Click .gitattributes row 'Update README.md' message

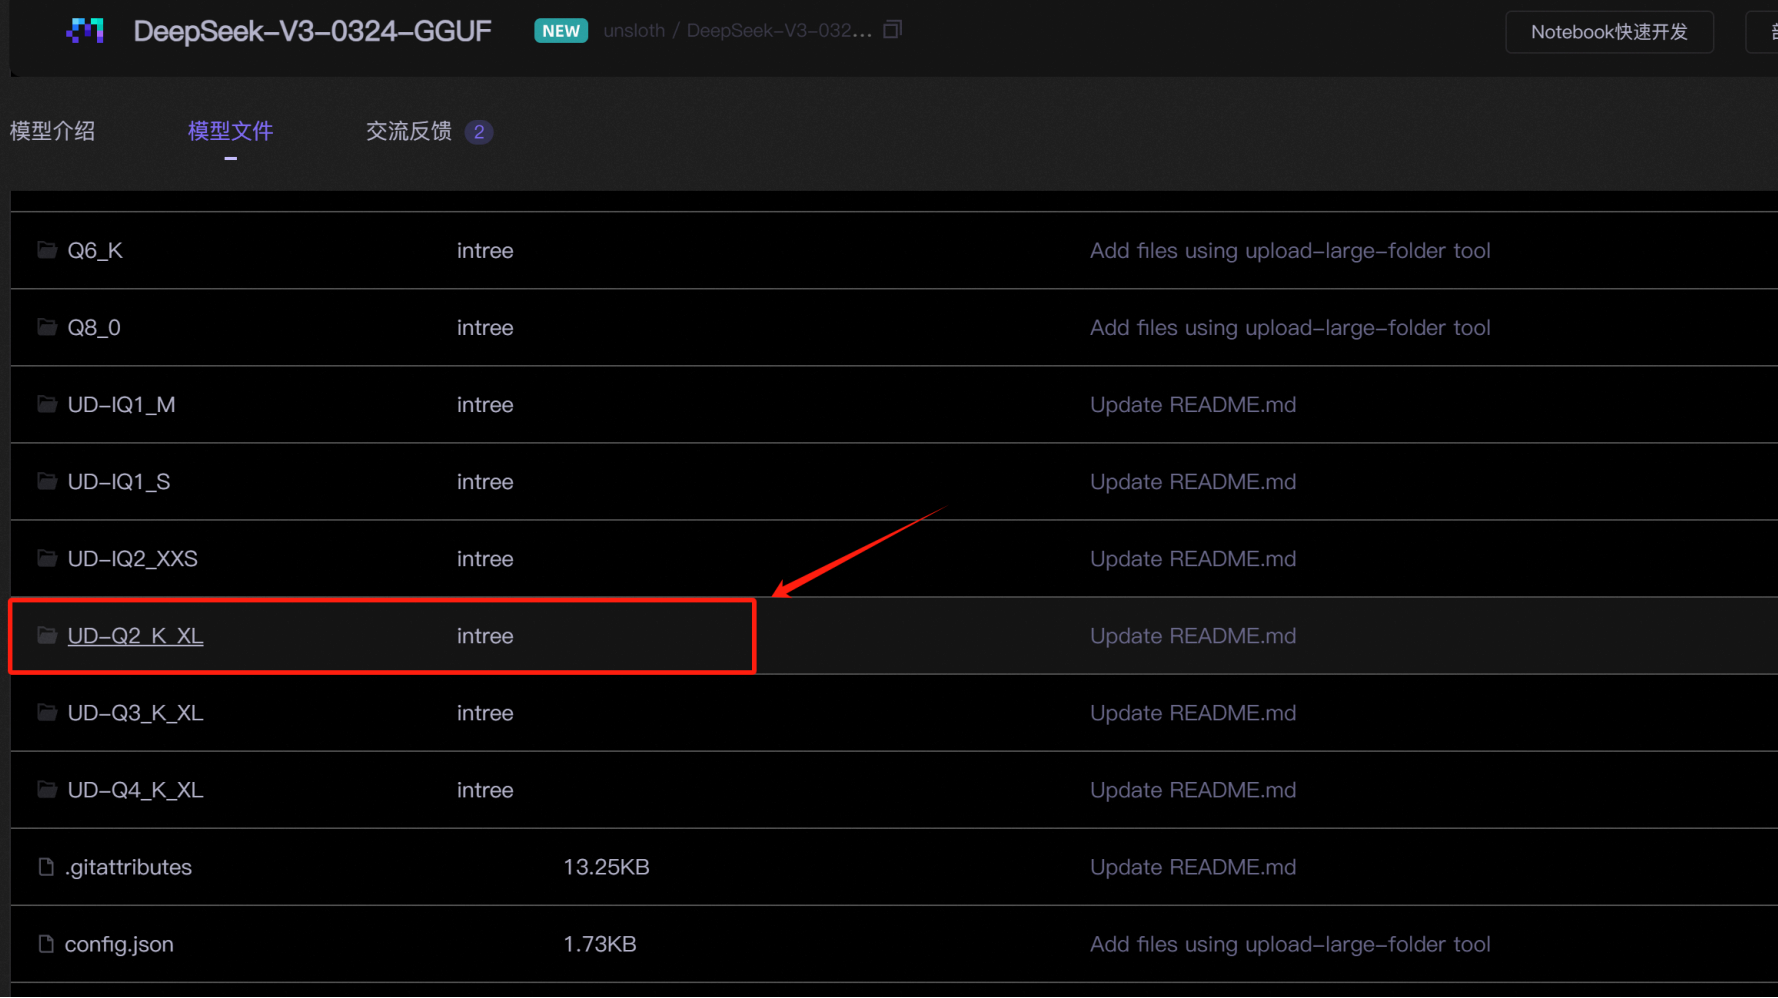tap(1193, 867)
